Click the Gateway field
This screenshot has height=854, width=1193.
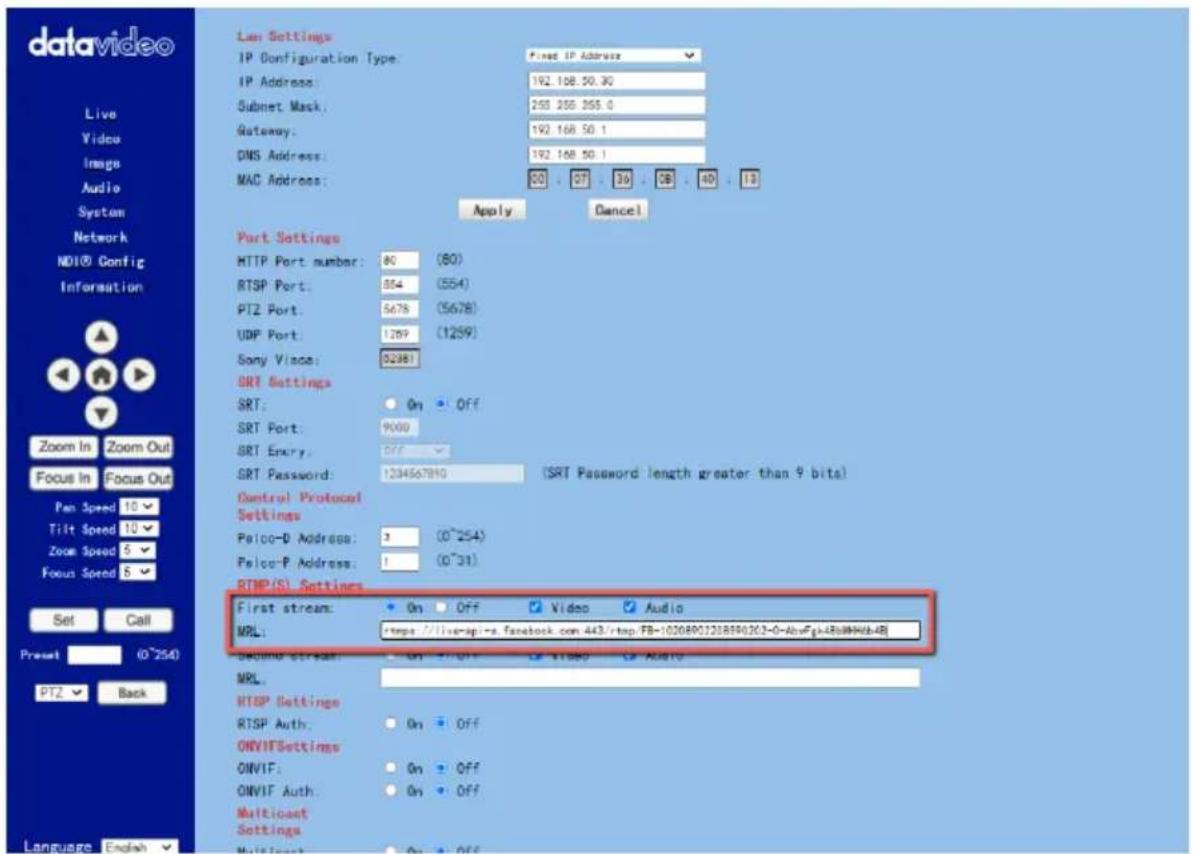(x=616, y=129)
